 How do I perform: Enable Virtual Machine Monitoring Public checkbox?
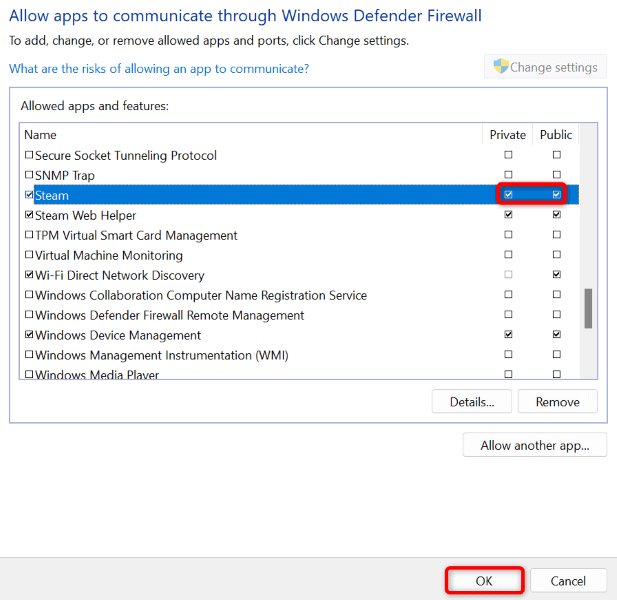556,255
